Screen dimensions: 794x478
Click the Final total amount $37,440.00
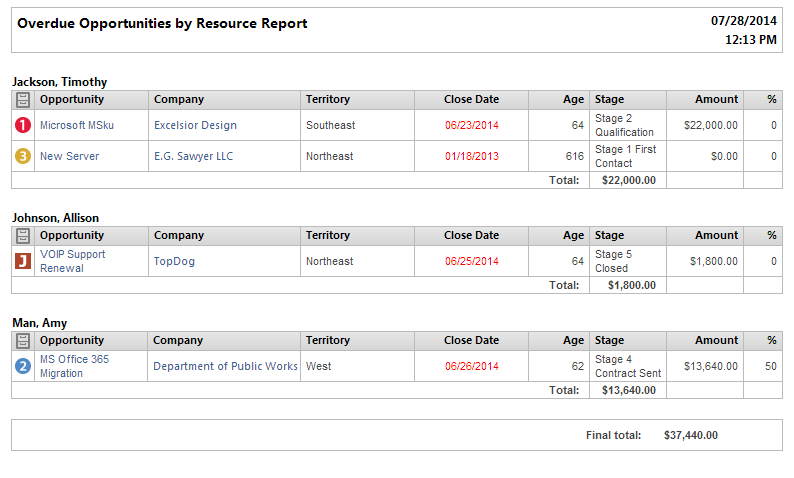[691, 435]
